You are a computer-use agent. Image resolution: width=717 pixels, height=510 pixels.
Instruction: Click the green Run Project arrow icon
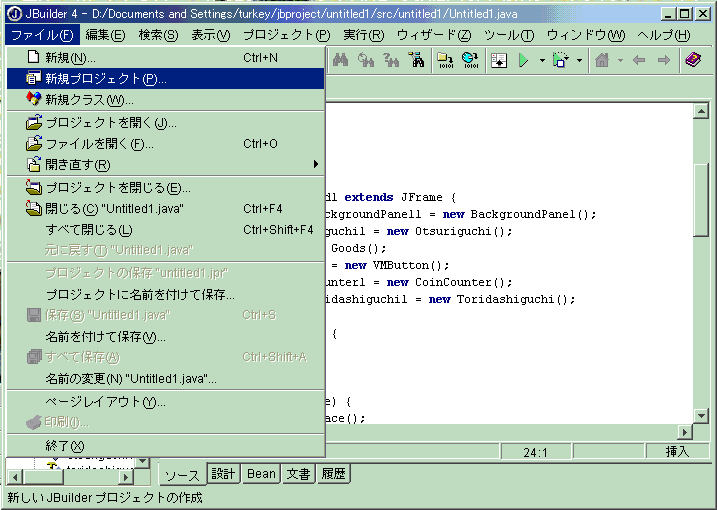tap(522, 60)
